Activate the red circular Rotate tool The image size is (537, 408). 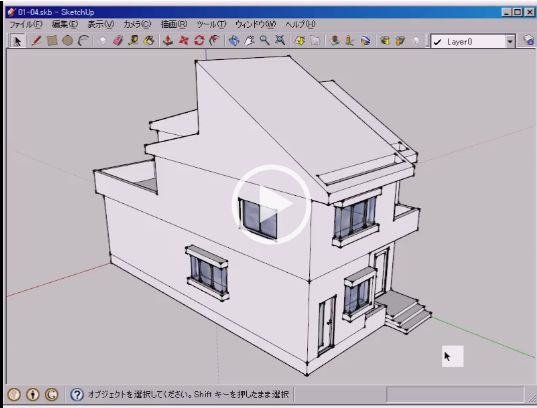pyautogui.click(x=199, y=41)
